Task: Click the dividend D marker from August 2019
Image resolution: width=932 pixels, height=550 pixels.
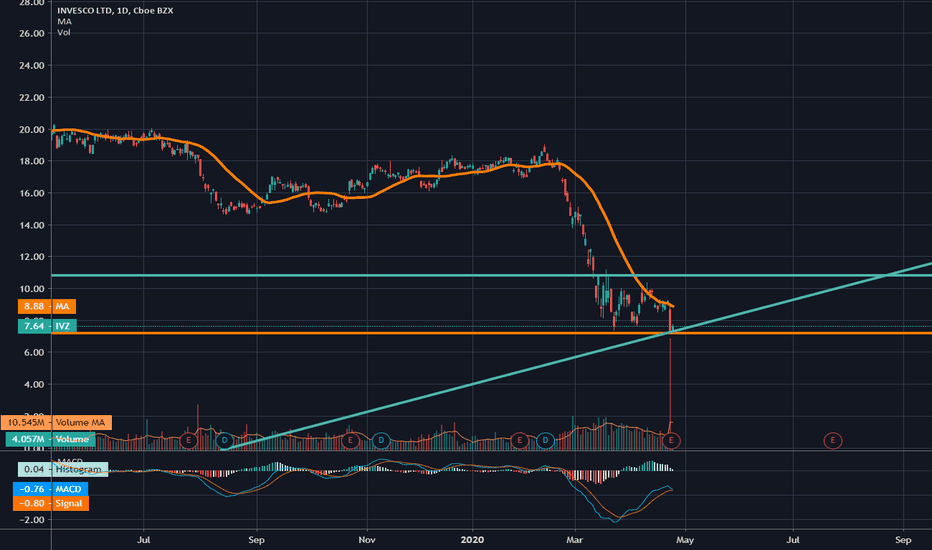Action: (224, 441)
